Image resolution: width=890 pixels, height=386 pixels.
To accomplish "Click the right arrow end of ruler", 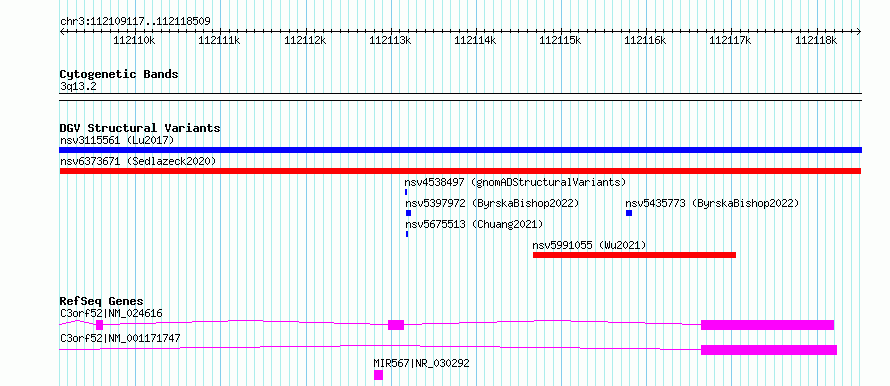I will 859,32.
